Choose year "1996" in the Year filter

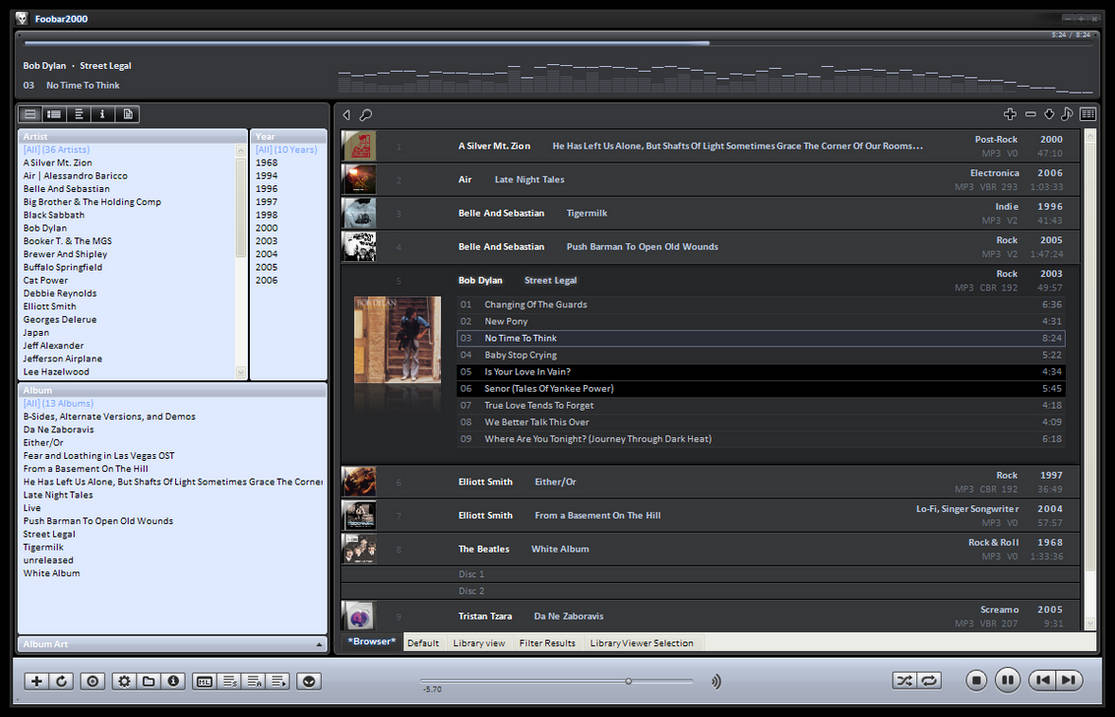click(267, 189)
